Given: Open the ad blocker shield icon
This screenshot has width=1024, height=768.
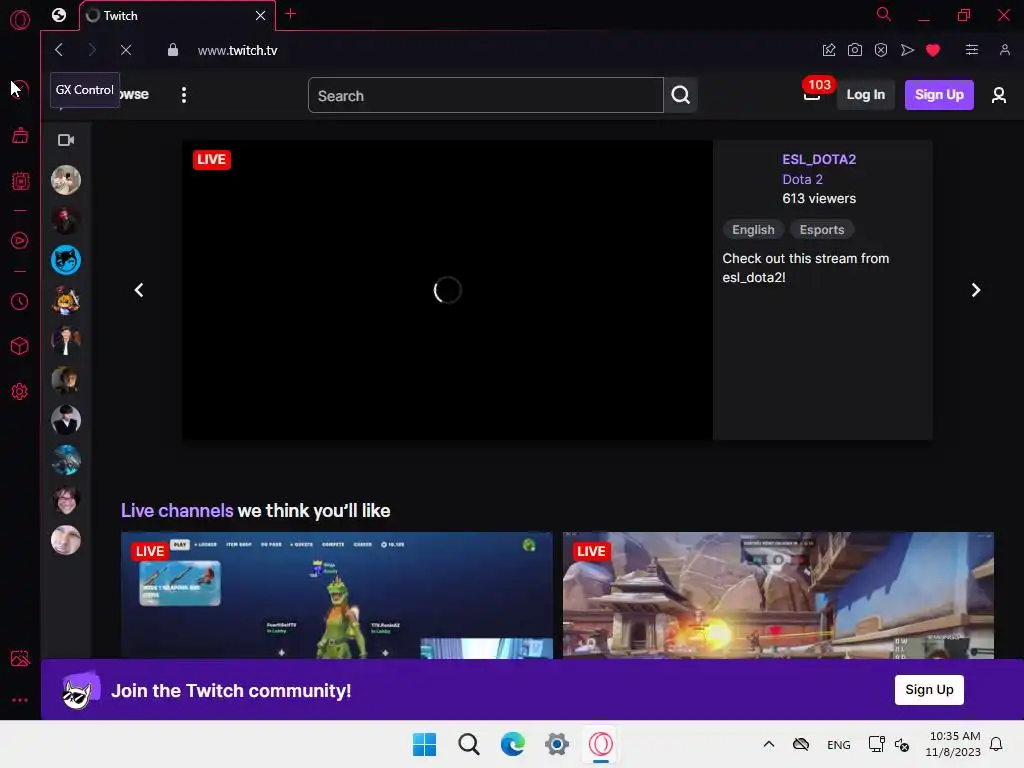Looking at the screenshot, I should click(881, 50).
